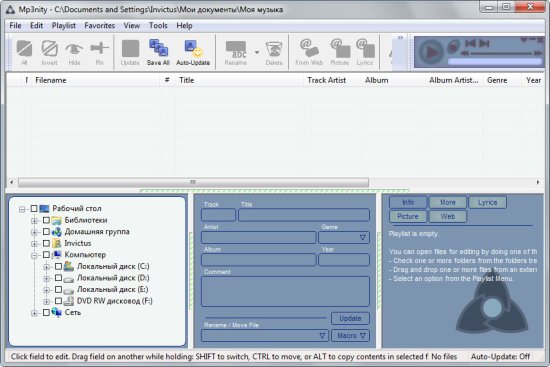
Task: Click the fast-forward double-arrow in player
Action: (x=538, y=53)
